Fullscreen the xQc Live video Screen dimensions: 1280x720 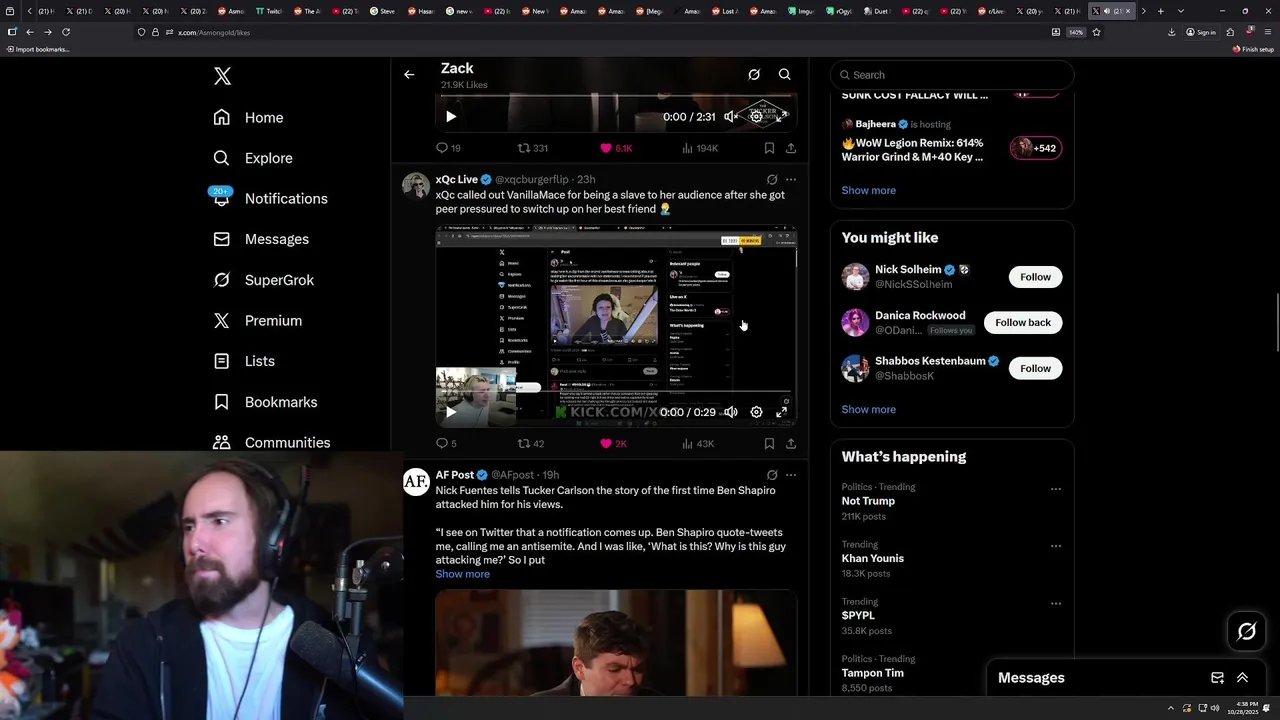[782, 412]
